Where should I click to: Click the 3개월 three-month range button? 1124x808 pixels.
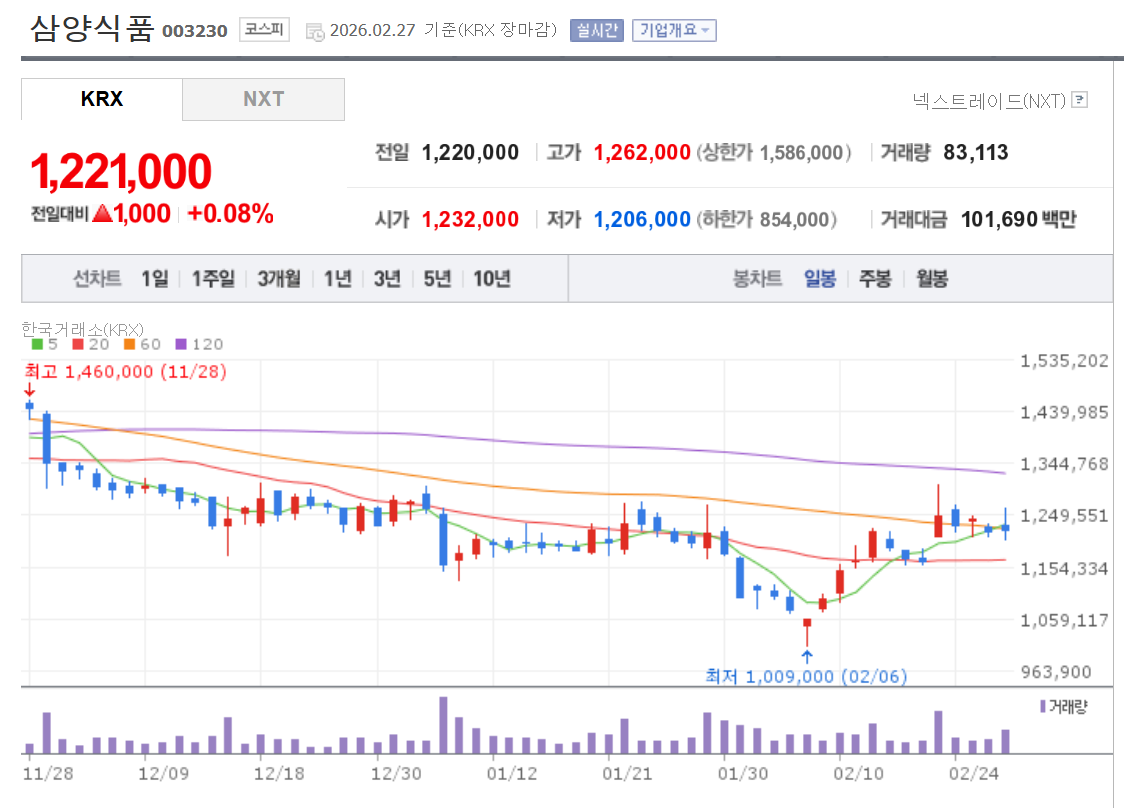tap(278, 279)
